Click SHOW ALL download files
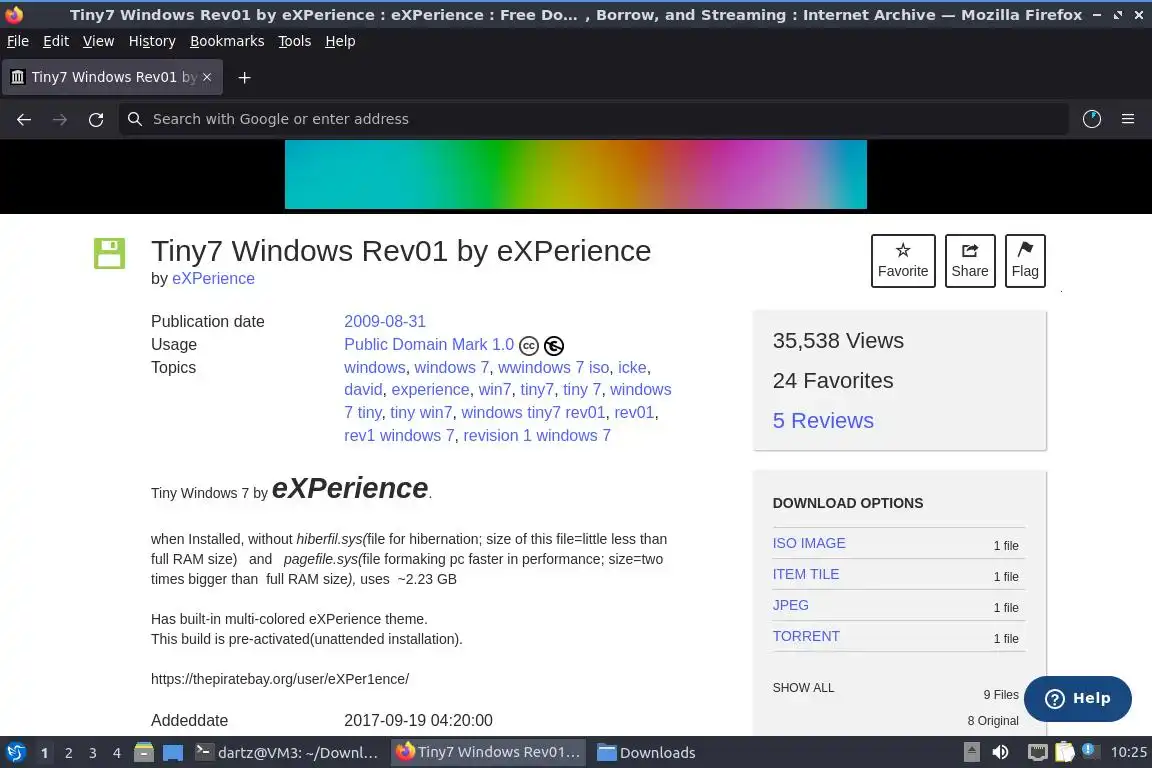The image size is (1152, 768). [x=803, y=688]
